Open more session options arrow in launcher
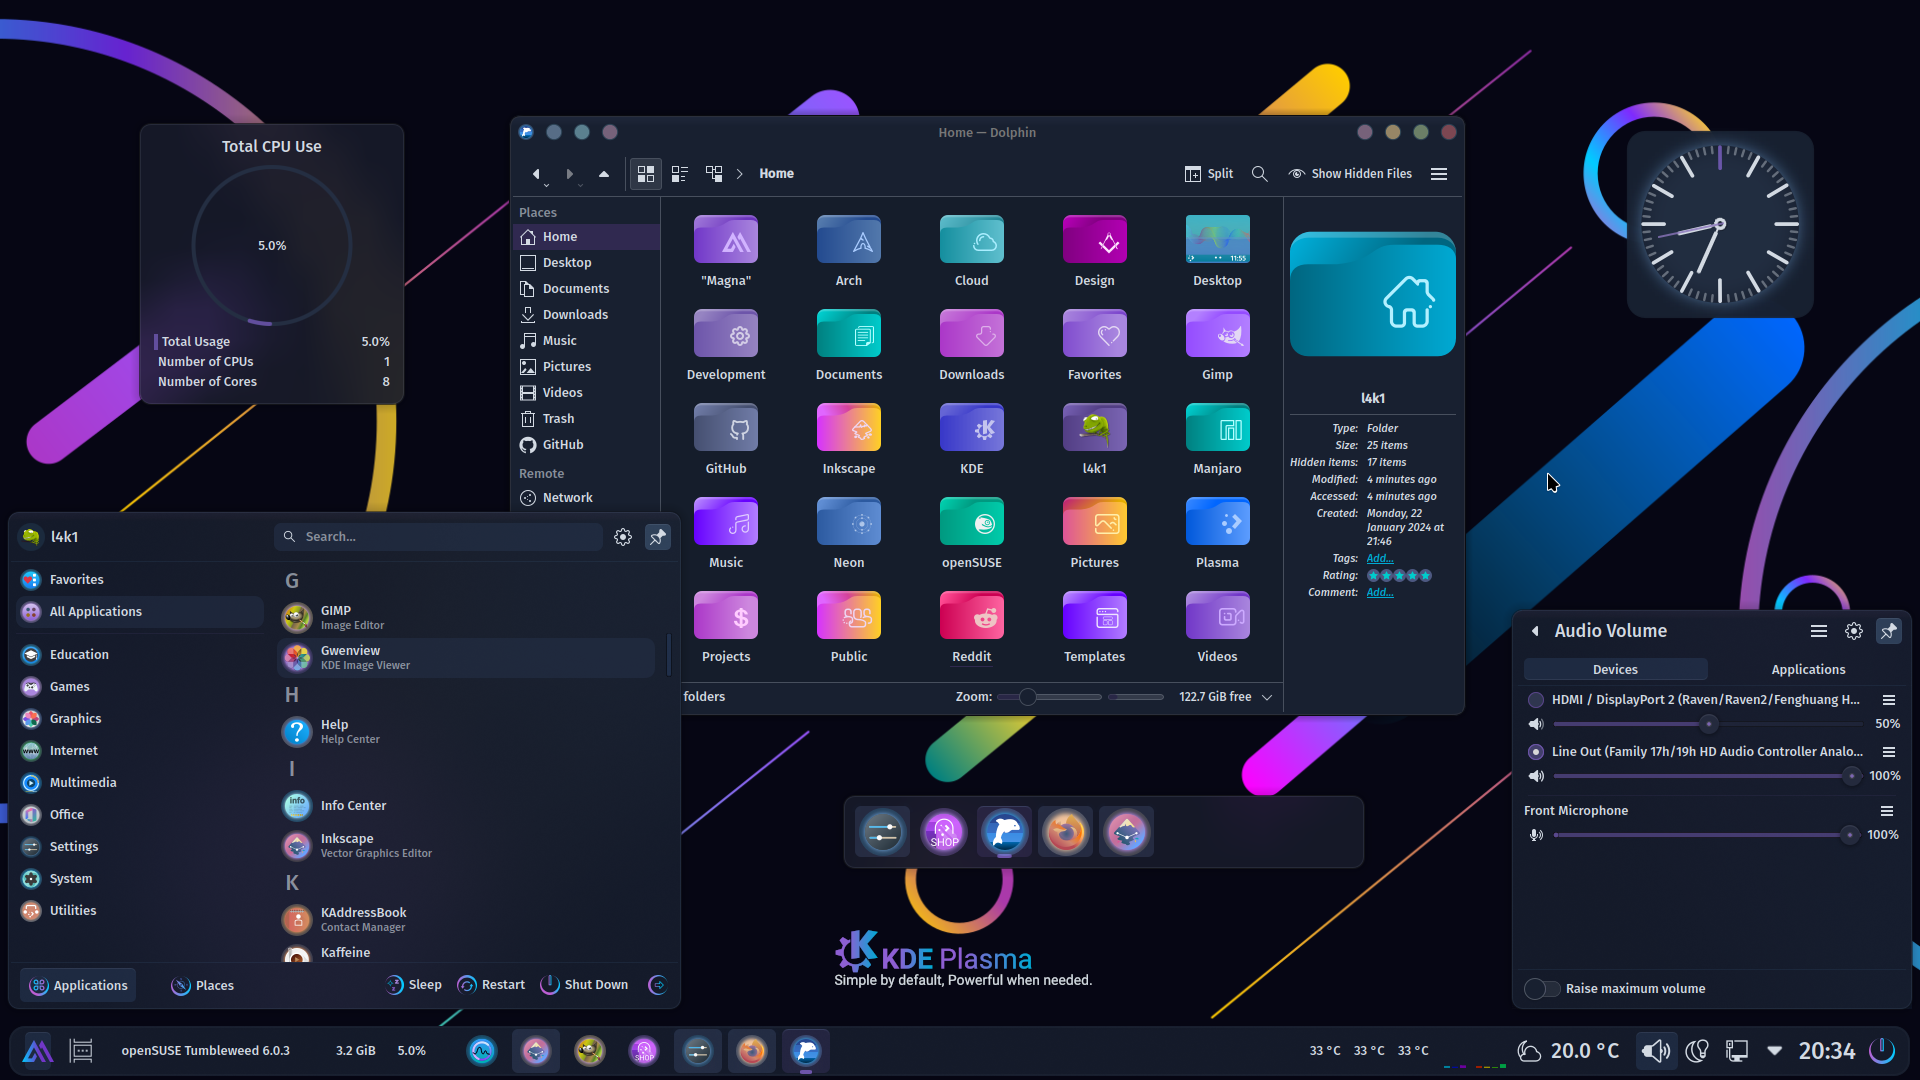 658,986
